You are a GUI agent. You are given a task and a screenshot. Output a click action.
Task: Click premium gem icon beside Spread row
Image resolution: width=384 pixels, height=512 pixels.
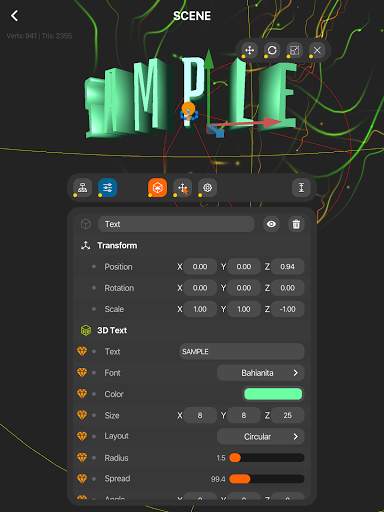(82, 479)
